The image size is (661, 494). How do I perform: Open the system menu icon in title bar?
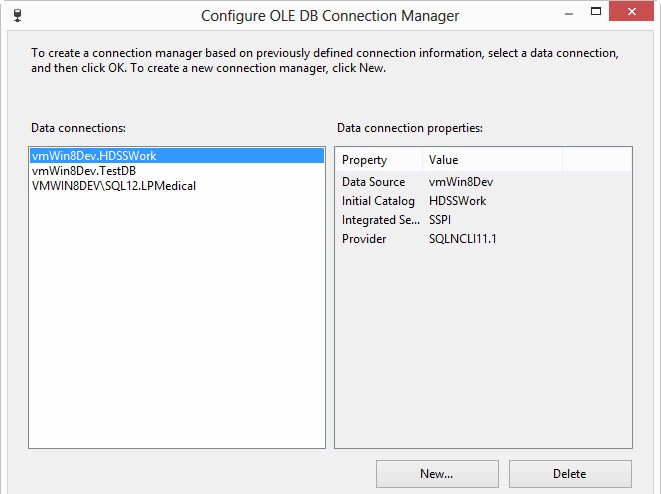coord(15,14)
